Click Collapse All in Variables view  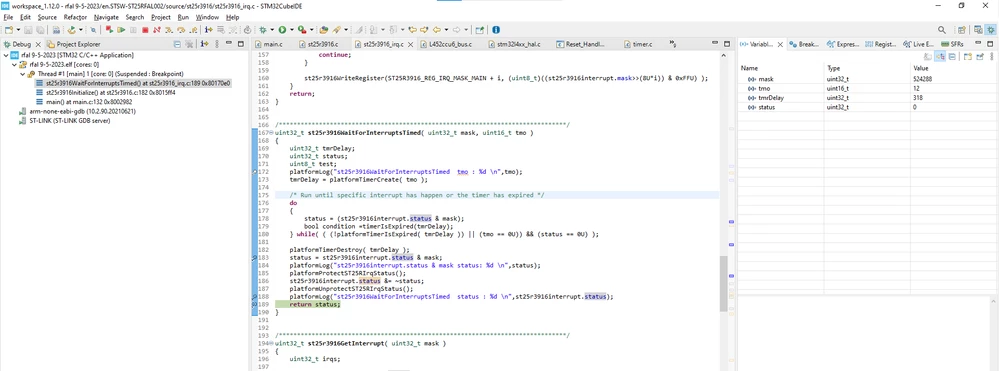(952, 57)
